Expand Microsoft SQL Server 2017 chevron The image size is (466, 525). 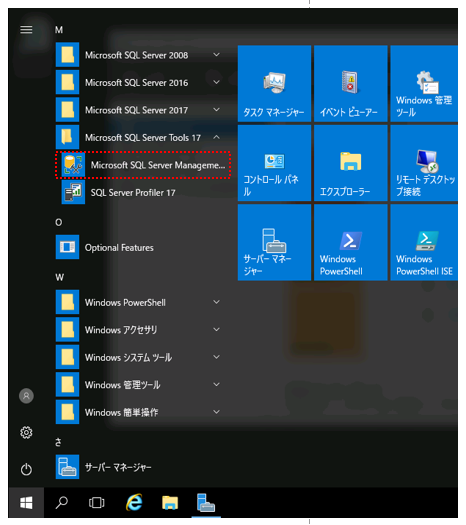pos(217,109)
